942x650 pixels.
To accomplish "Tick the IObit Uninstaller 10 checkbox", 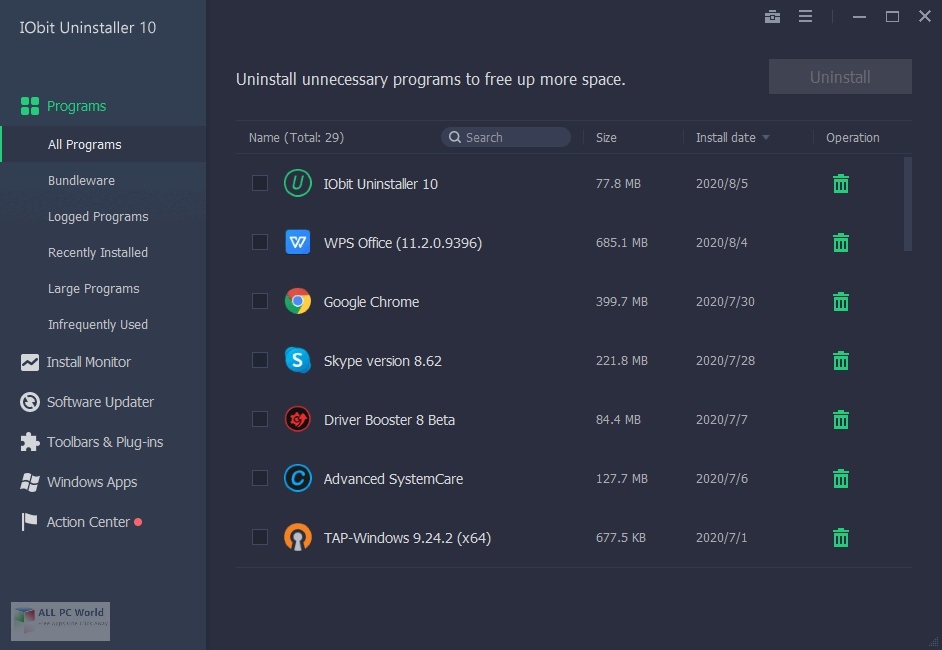I will (x=260, y=183).
